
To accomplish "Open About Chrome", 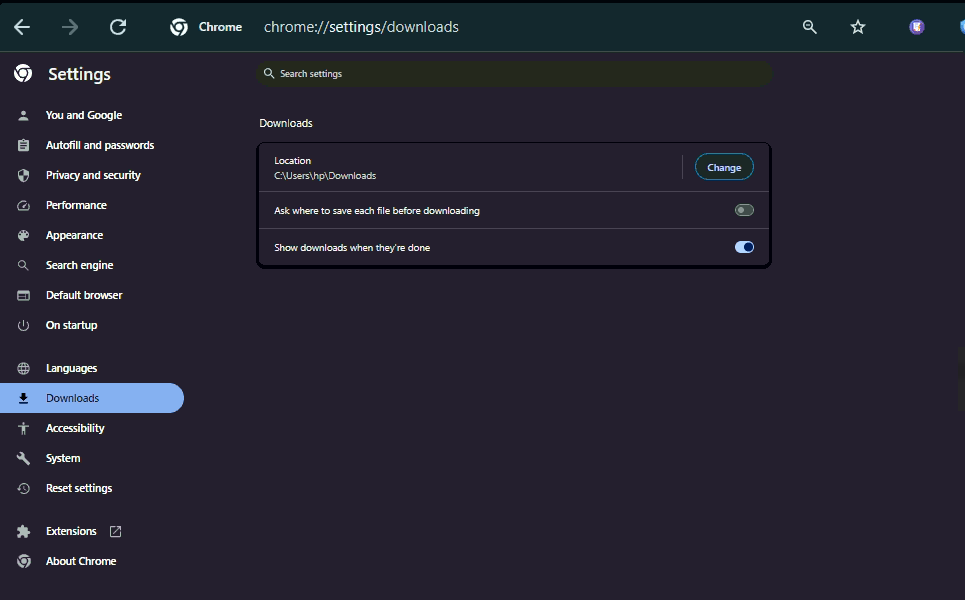I will (80, 561).
